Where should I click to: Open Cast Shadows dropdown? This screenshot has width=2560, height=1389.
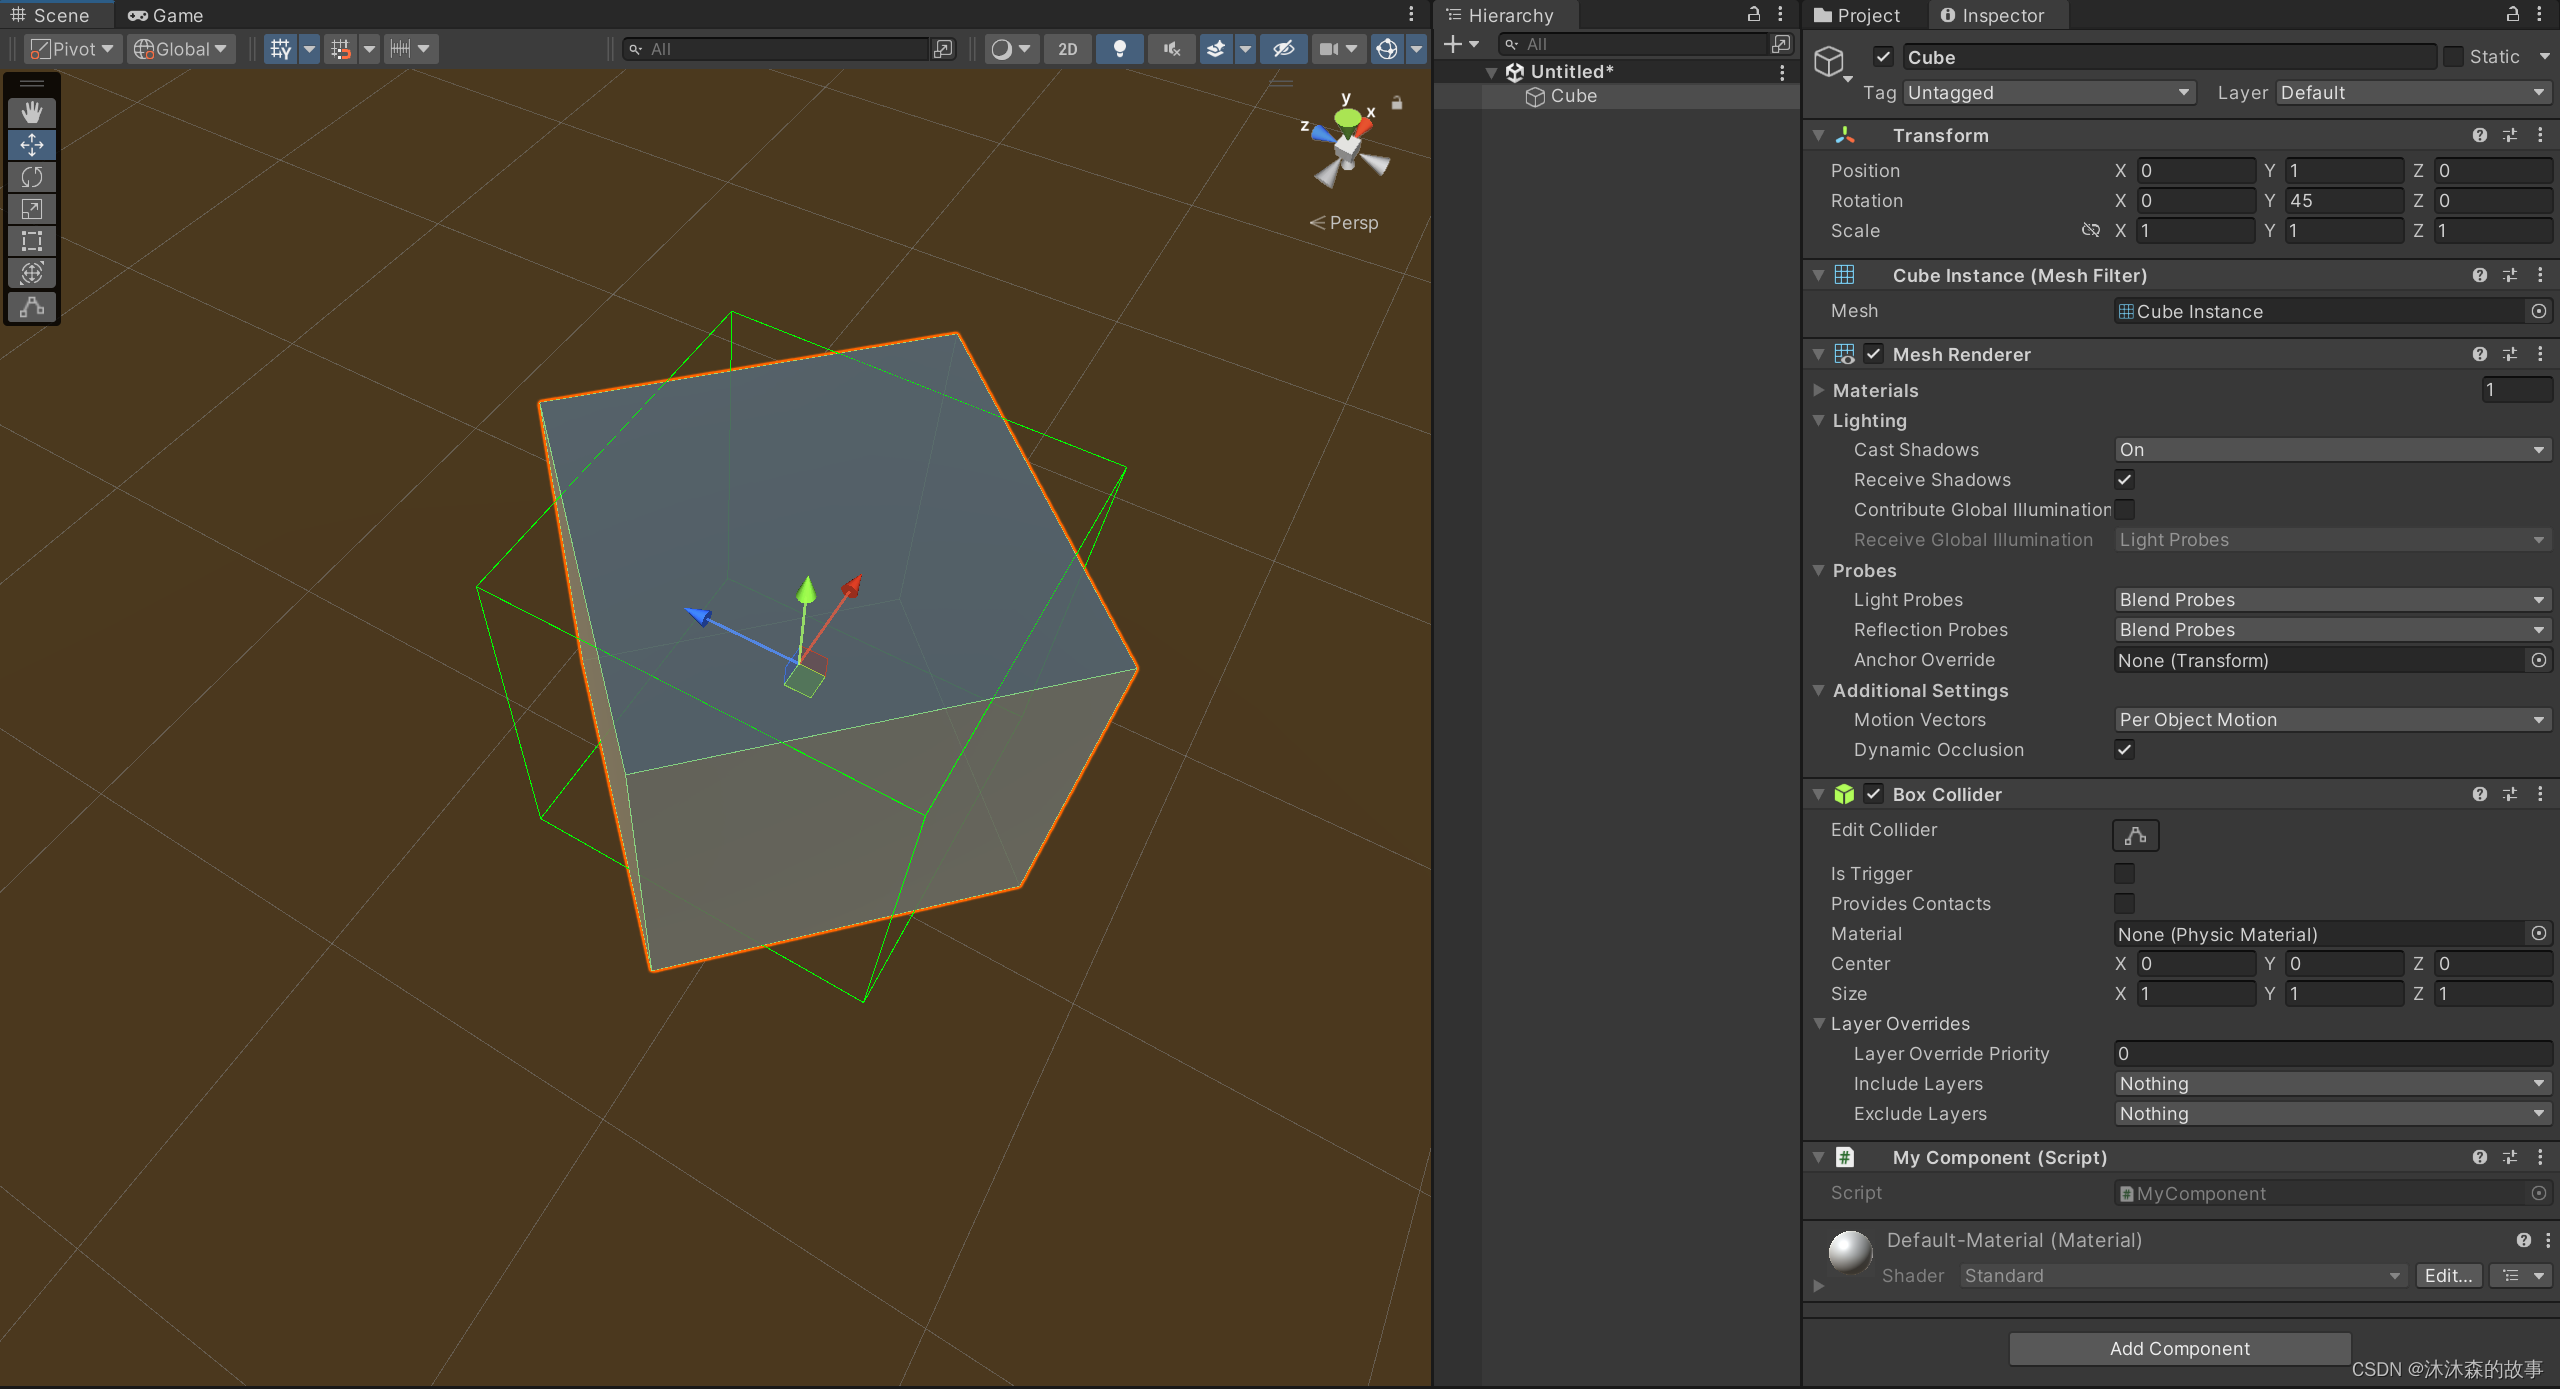[x=2331, y=450]
